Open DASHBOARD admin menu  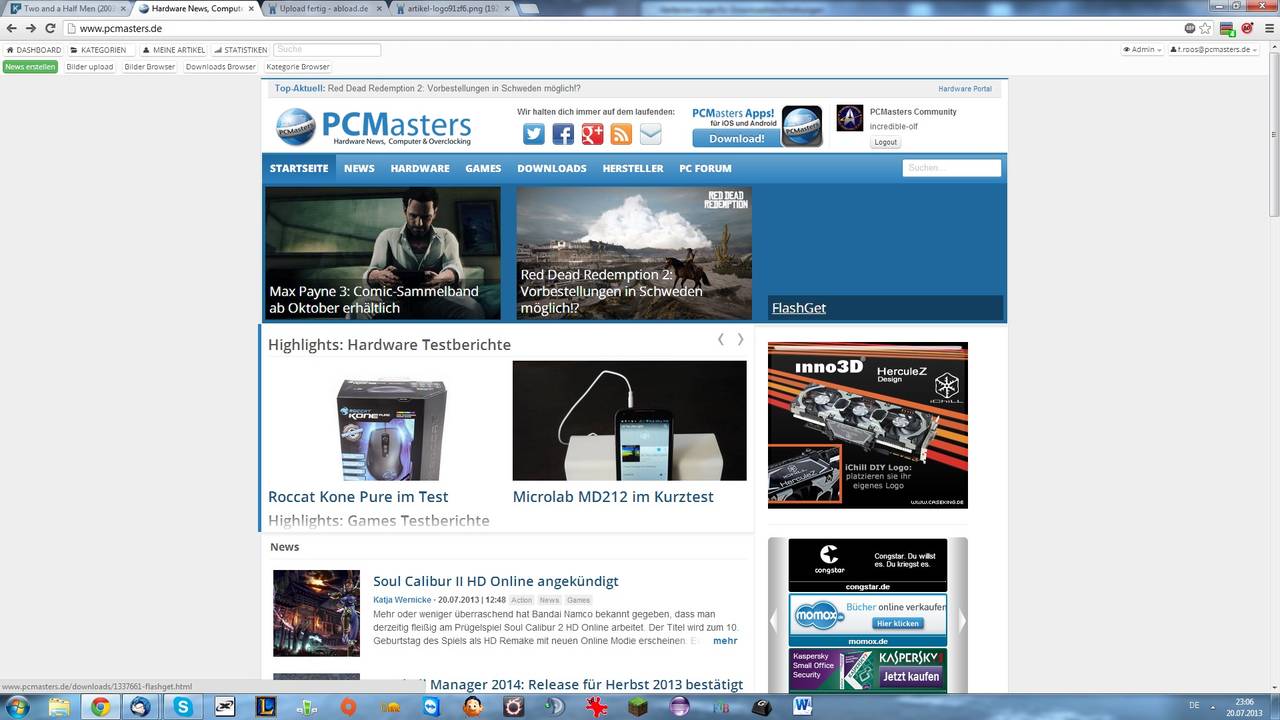34,49
